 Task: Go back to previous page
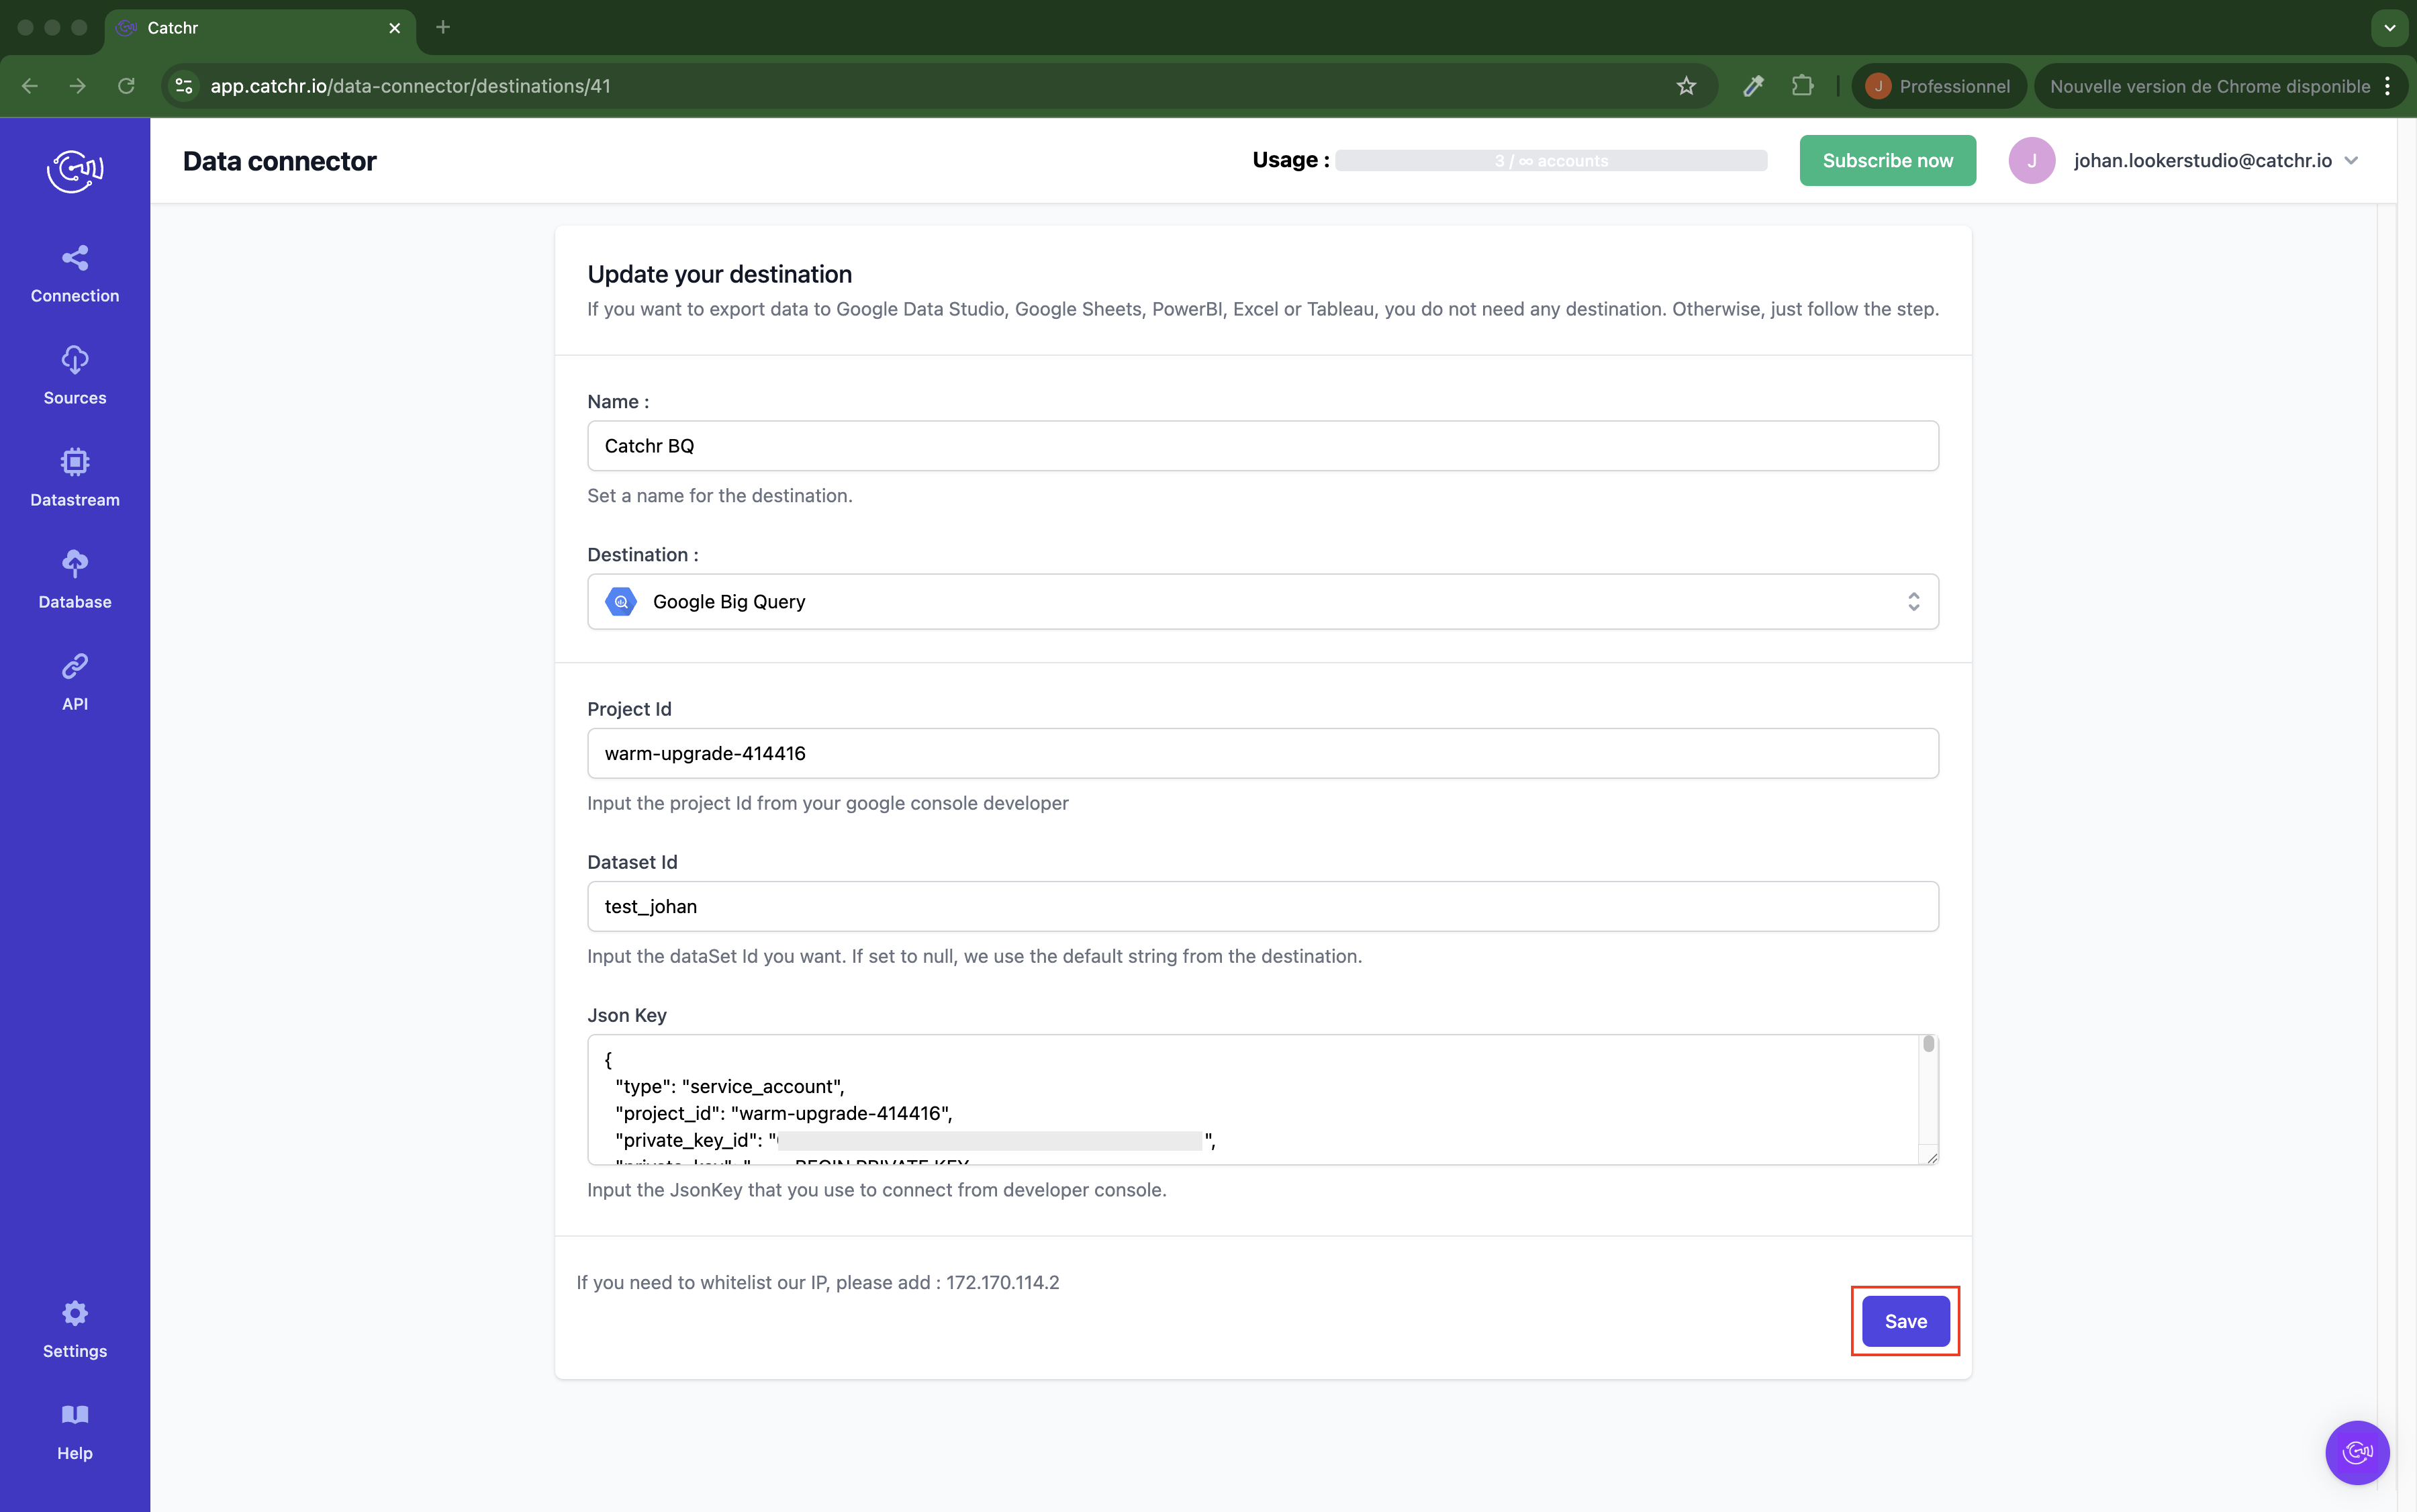point(30,86)
